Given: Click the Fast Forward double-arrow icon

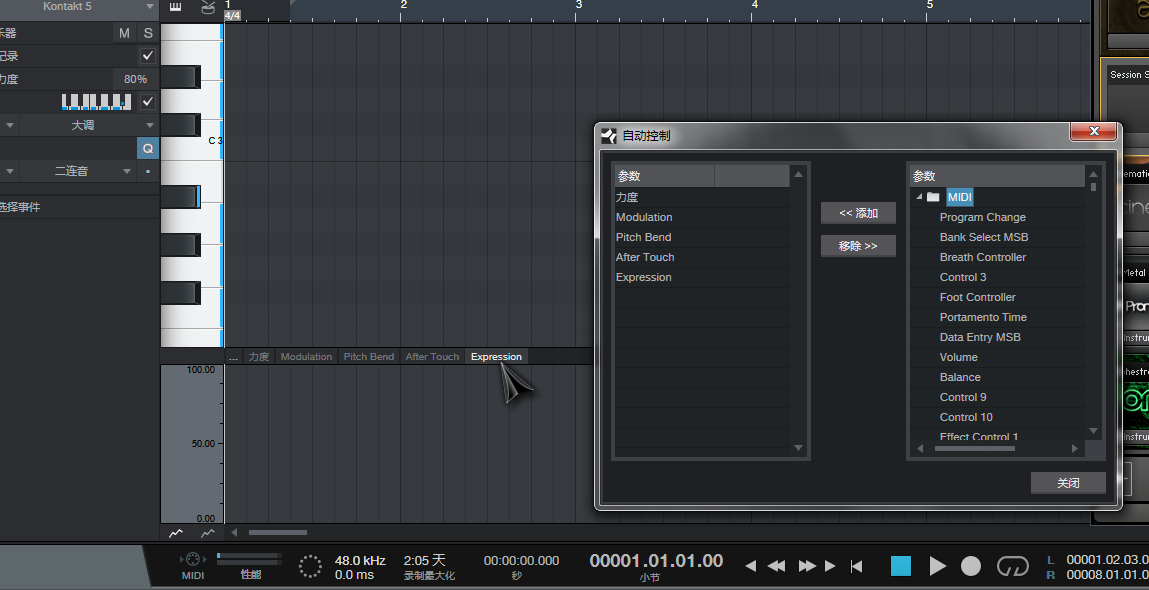Looking at the screenshot, I should pyautogui.click(x=807, y=566).
